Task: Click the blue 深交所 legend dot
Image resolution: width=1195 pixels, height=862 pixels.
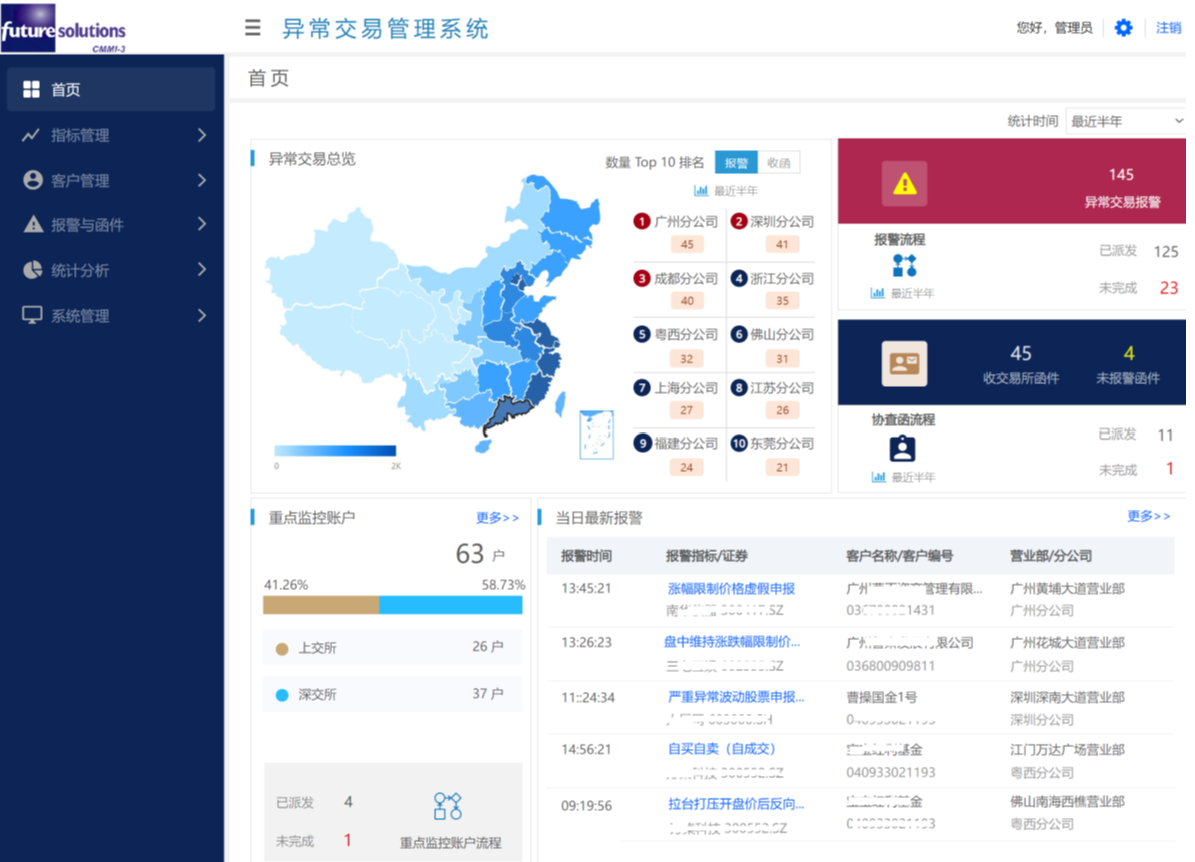Action: click(282, 695)
